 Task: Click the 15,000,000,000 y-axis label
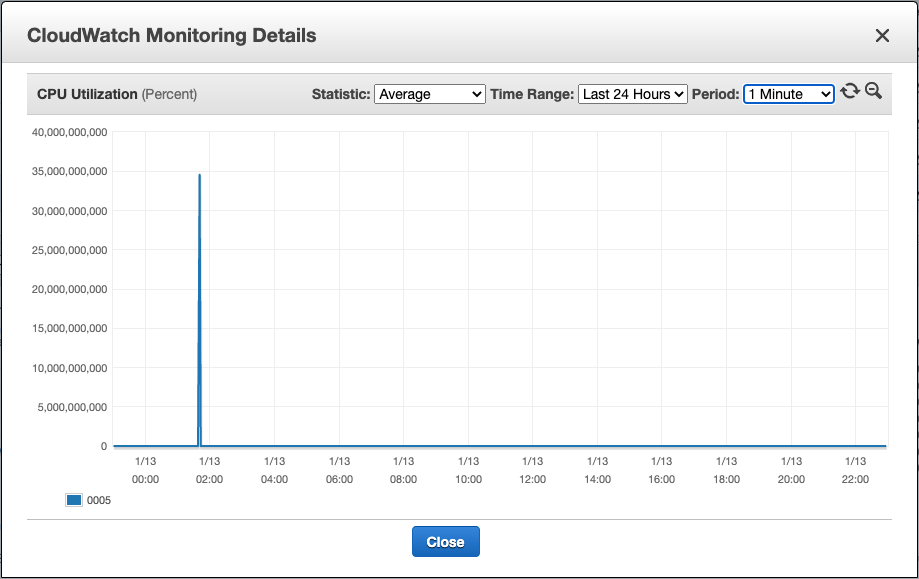pyautogui.click(x=70, y=329)
